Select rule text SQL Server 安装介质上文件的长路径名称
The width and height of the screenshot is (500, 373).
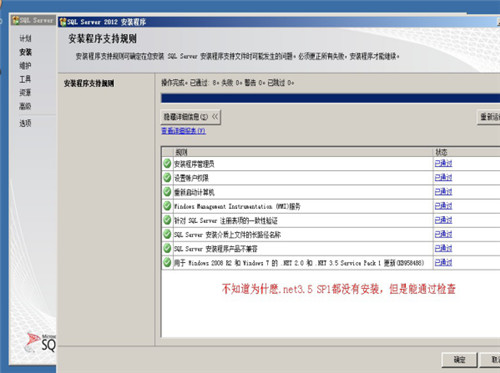point(227,235)
